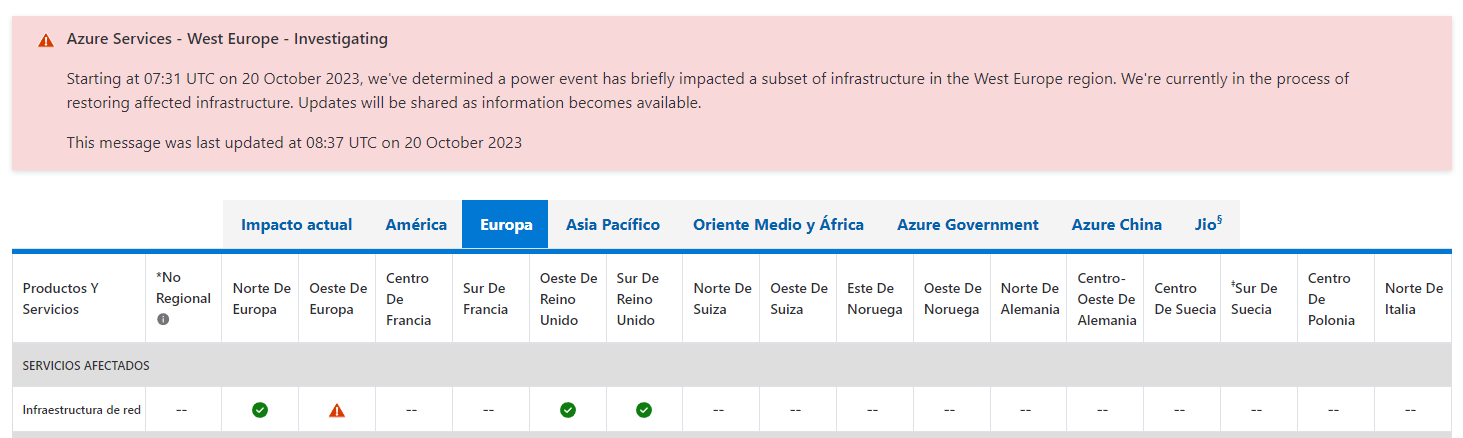Click the Norte De Suiza column header
This screenshot has height=438, width=1463.
pyautogui.click(x=721, y=299)
